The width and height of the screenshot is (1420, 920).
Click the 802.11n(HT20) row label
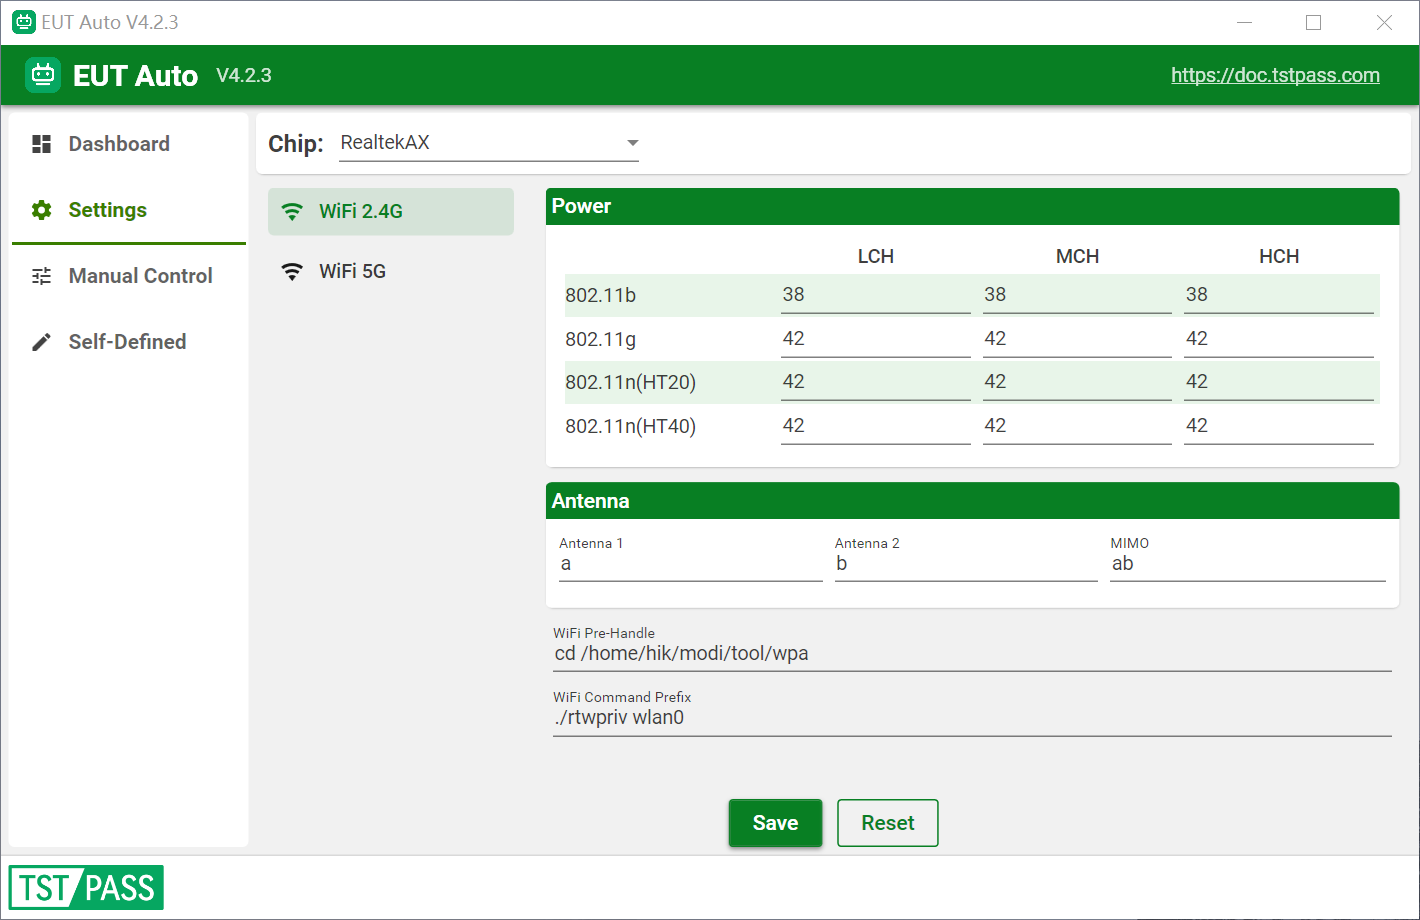point(630,382)
